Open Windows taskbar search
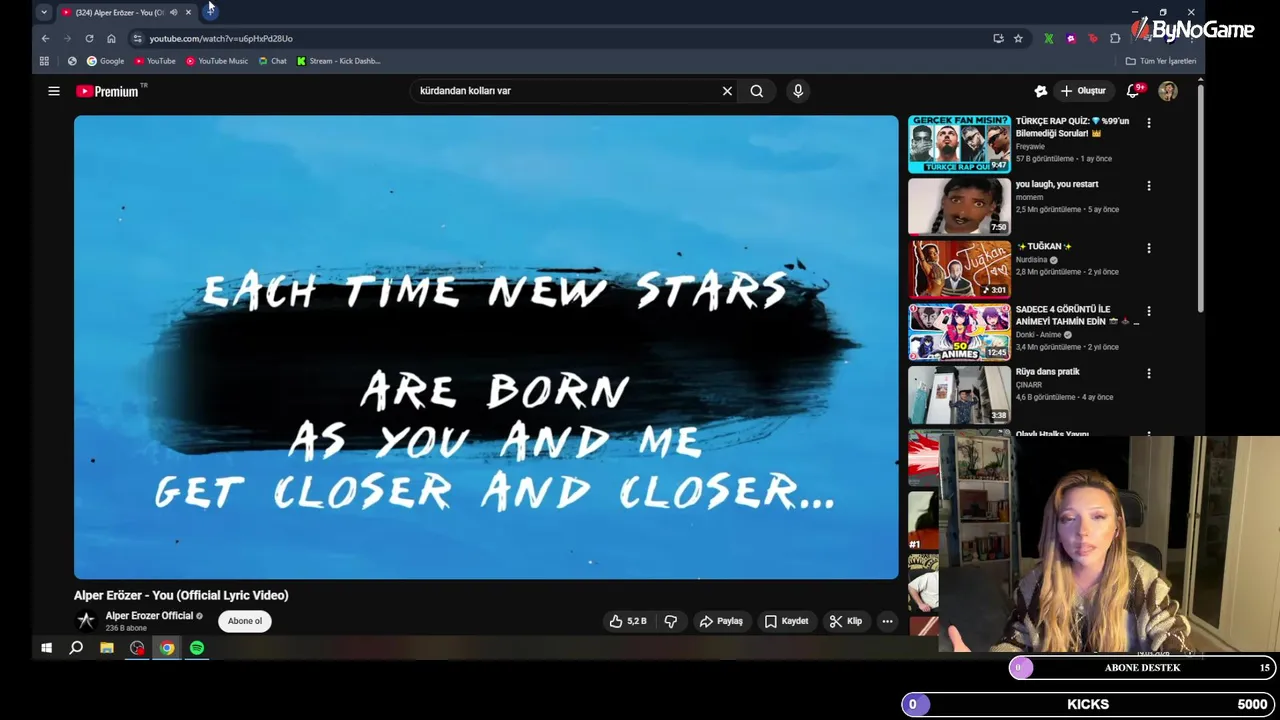The height and width of the screenshot is (720, 1280). 76,648
